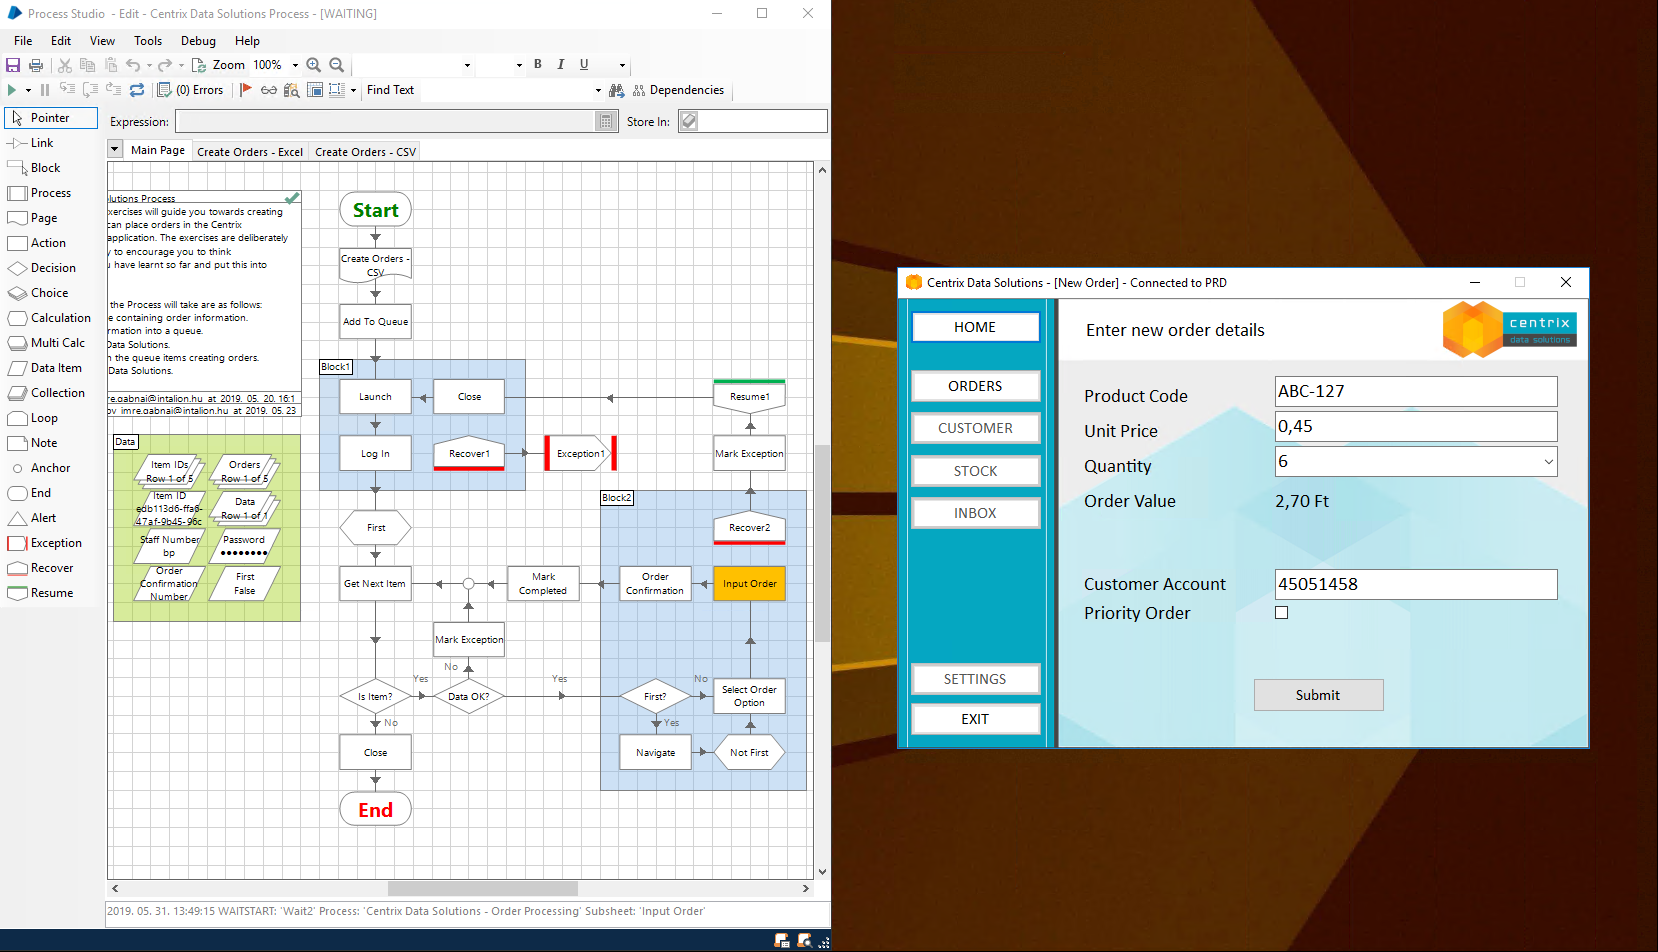This screenshot has width=1658, height=952.
Task: Click the blue Restart arrows icon
Action: click(x=137, y=90)
